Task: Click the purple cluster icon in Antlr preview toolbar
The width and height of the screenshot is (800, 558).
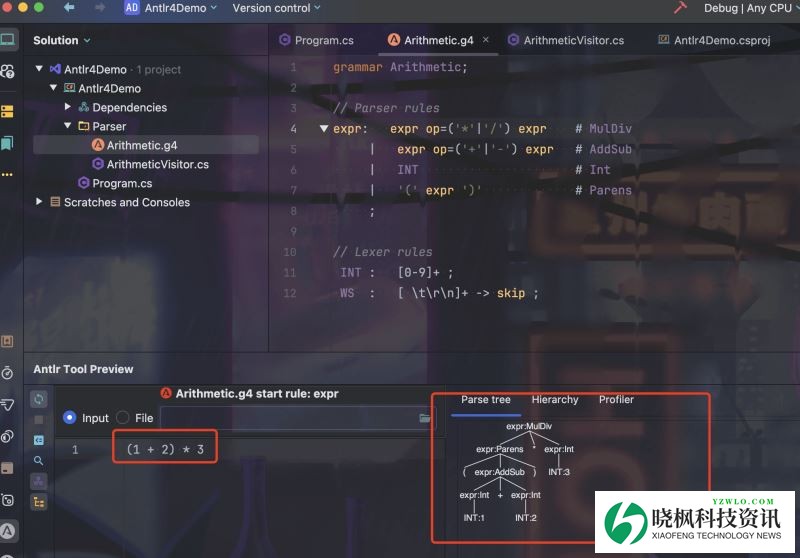Action: click(x=39, y=481)
